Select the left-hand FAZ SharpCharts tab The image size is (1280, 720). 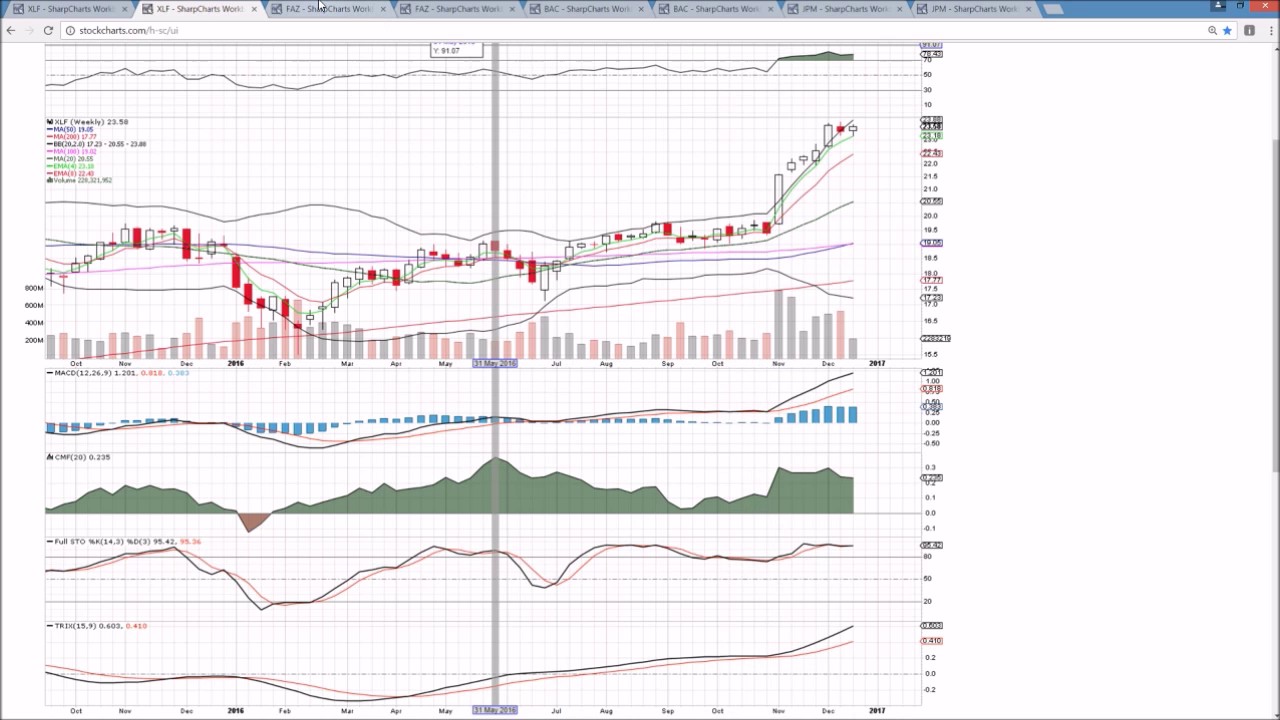[329, 9]
